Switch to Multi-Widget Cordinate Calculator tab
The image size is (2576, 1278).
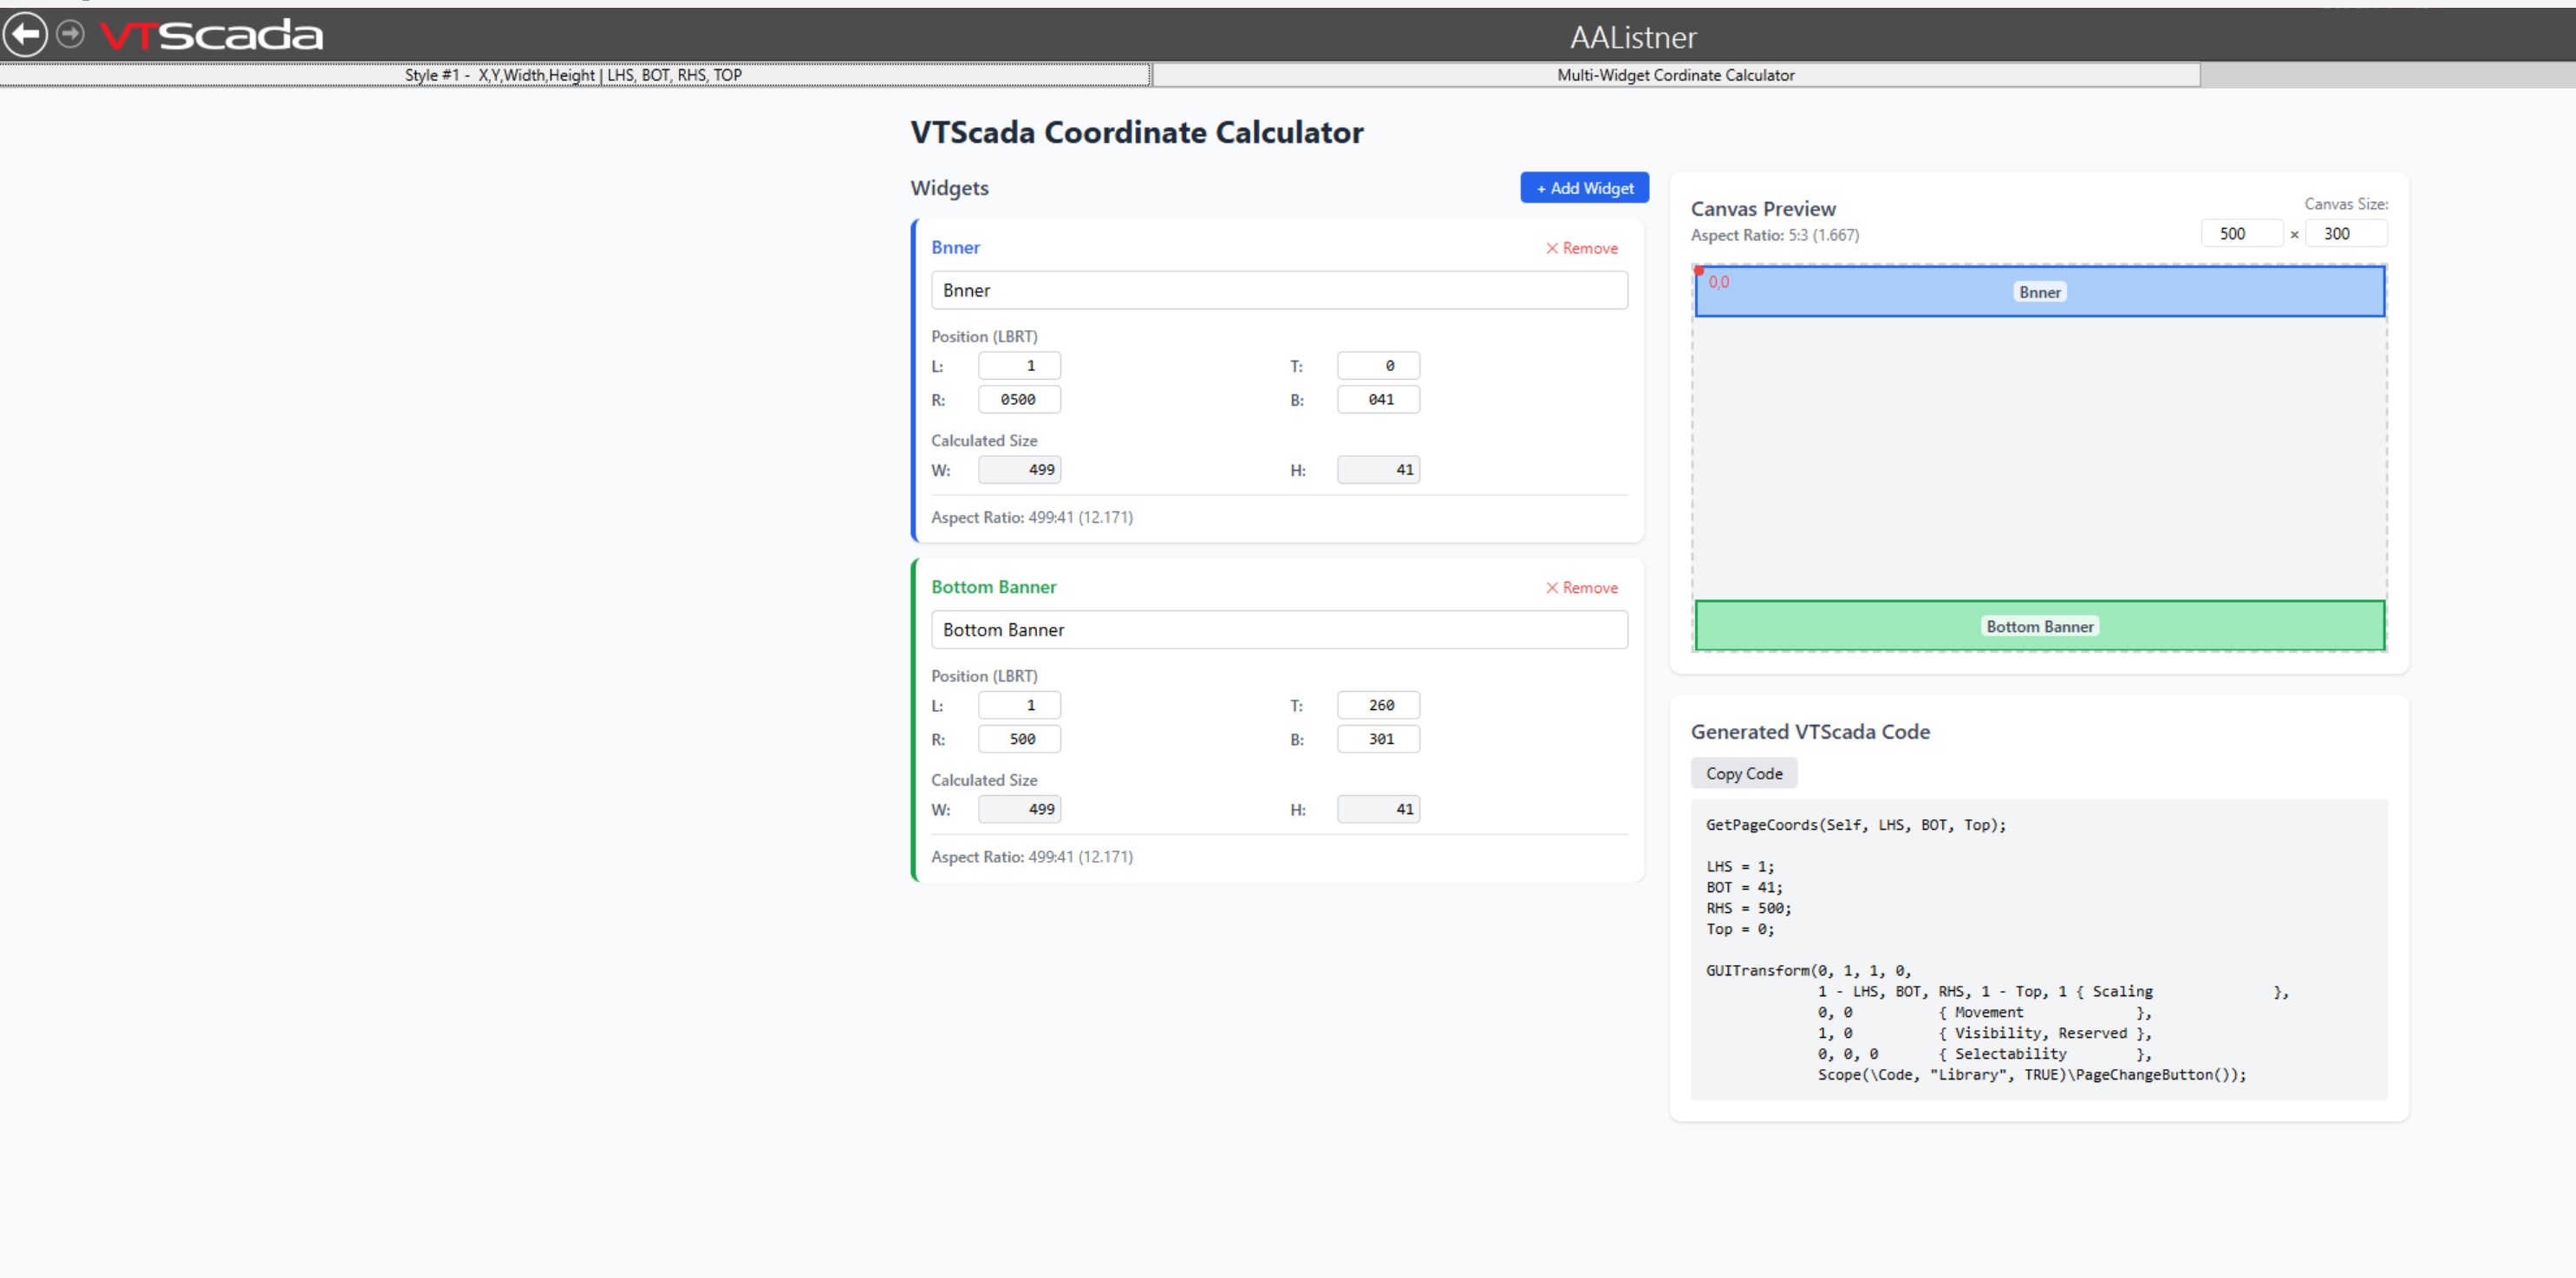pos(1675,75)
